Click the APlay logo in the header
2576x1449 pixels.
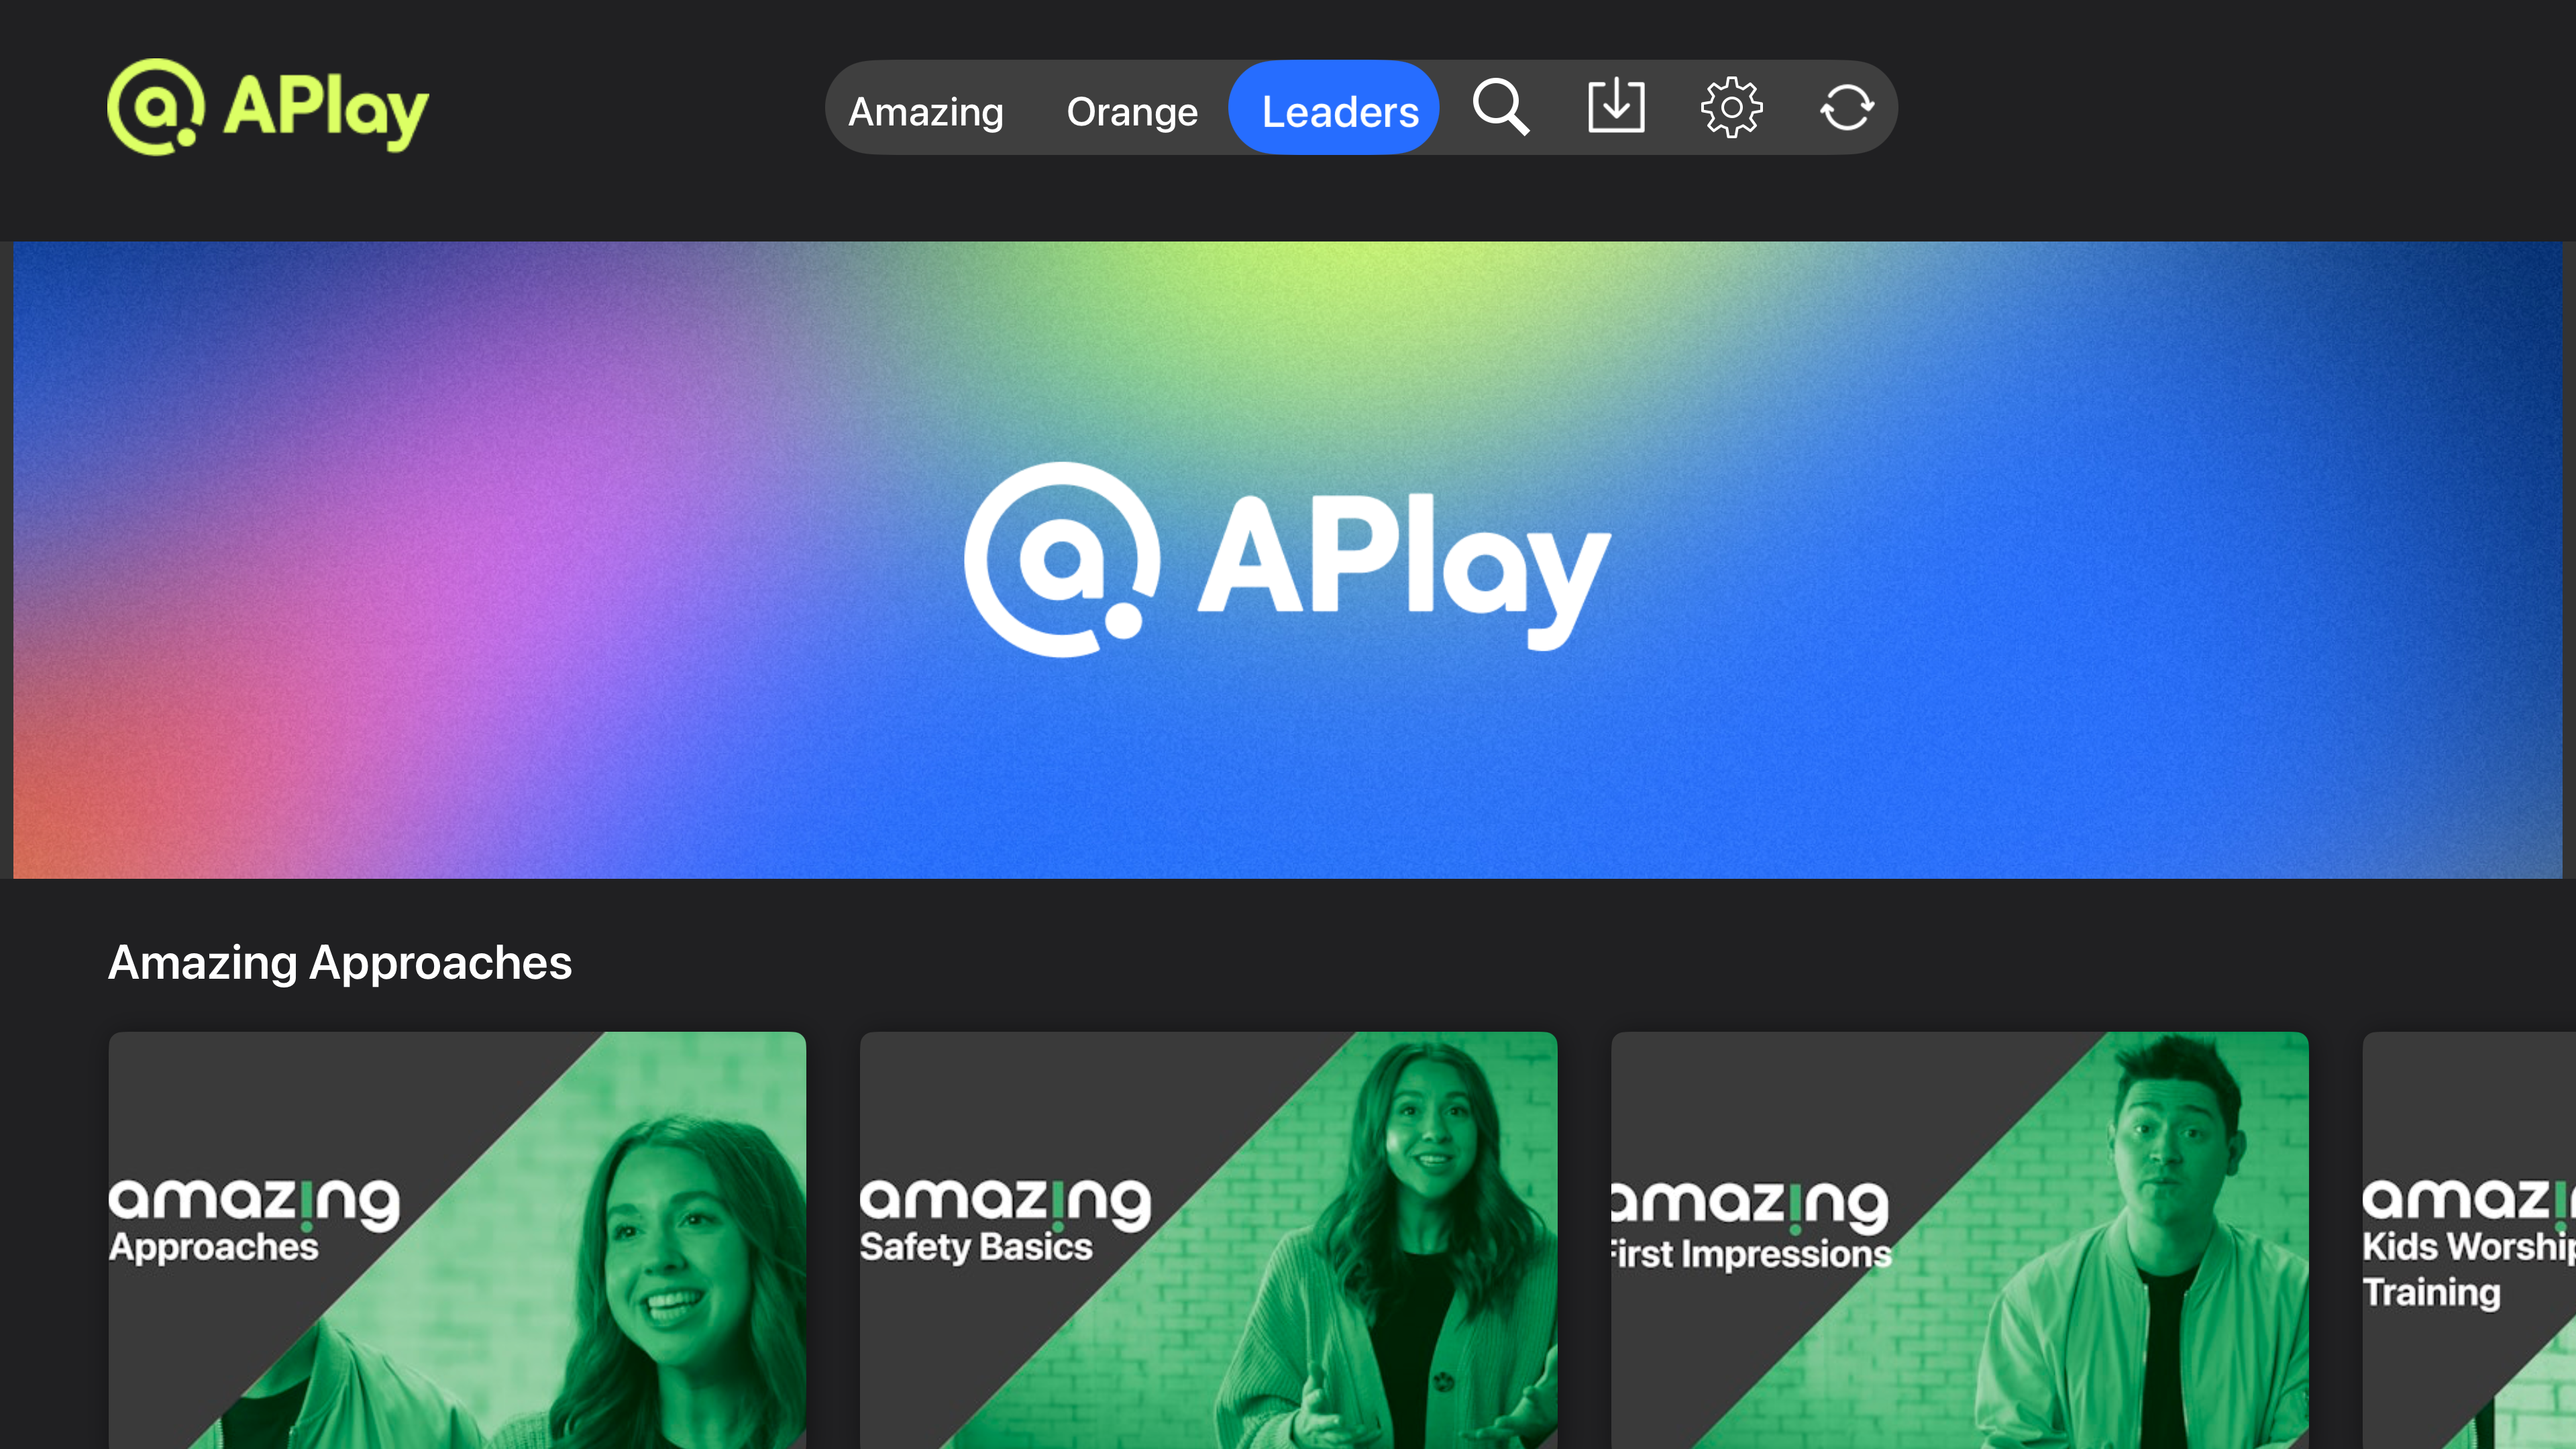[268, 107]
